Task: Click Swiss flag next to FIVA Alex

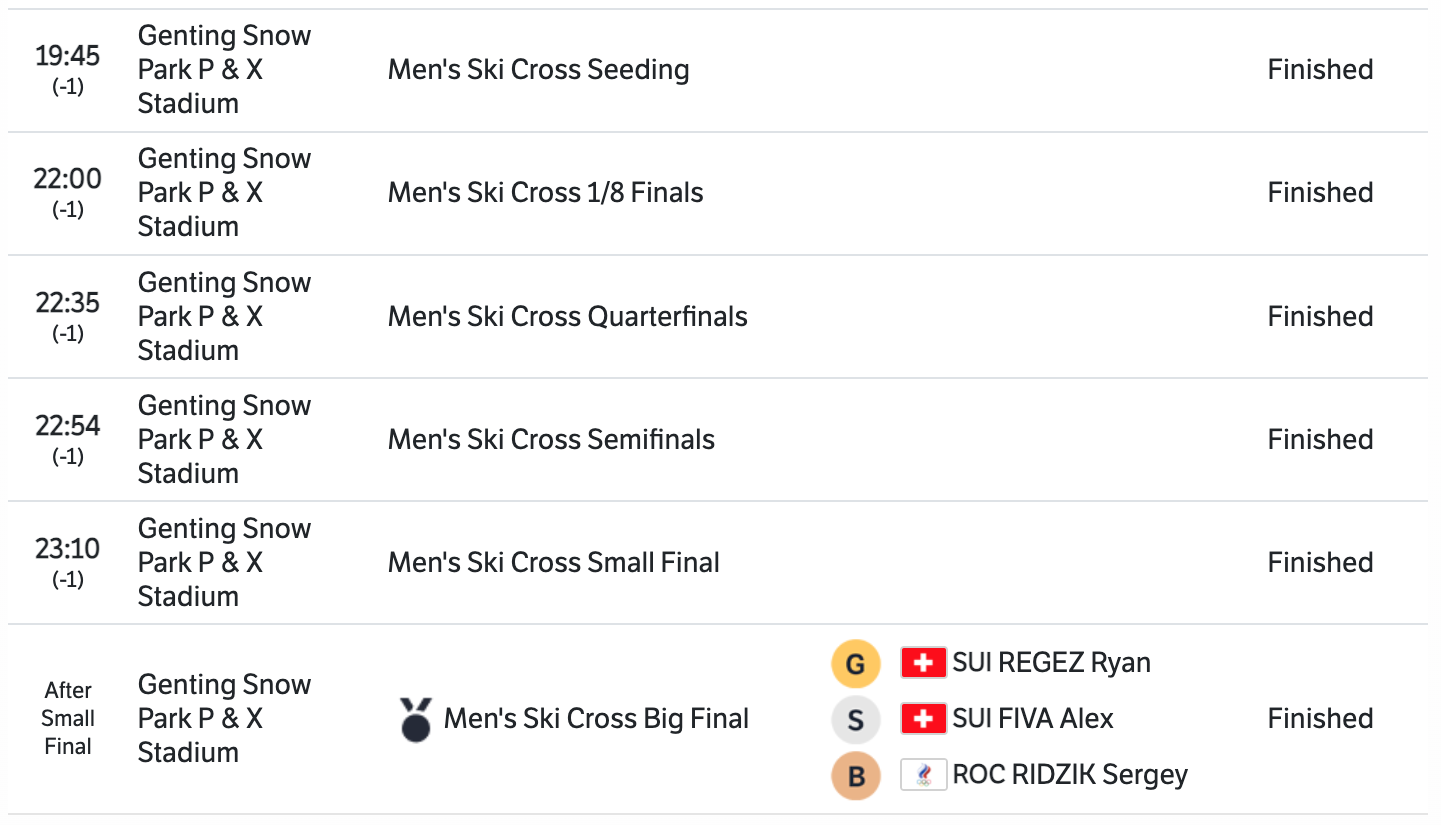Action: click(923, 719)
